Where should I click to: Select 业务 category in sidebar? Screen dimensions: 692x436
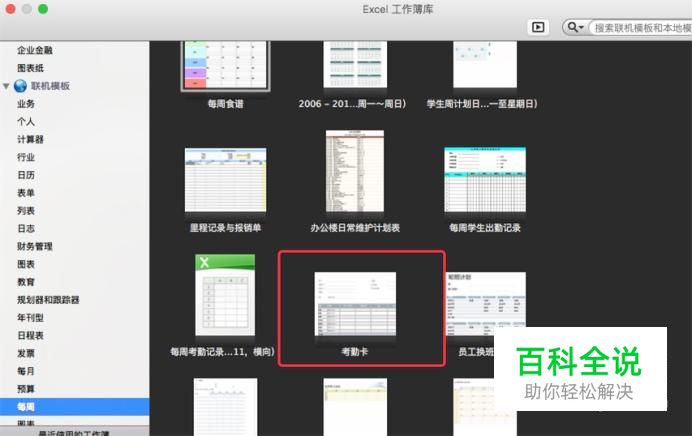point(26,104)
